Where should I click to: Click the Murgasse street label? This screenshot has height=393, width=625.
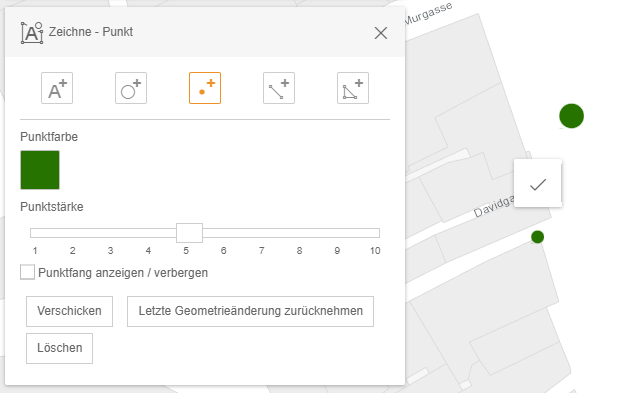[429, 14]
